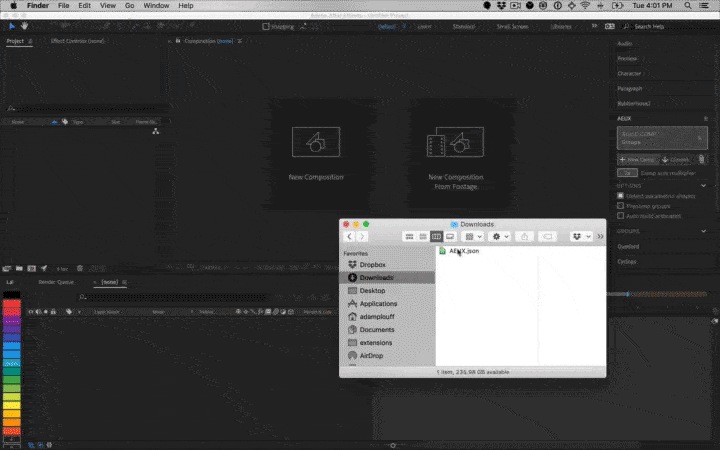
Task: Click New Composition From Footage icon
Action: 456,142
